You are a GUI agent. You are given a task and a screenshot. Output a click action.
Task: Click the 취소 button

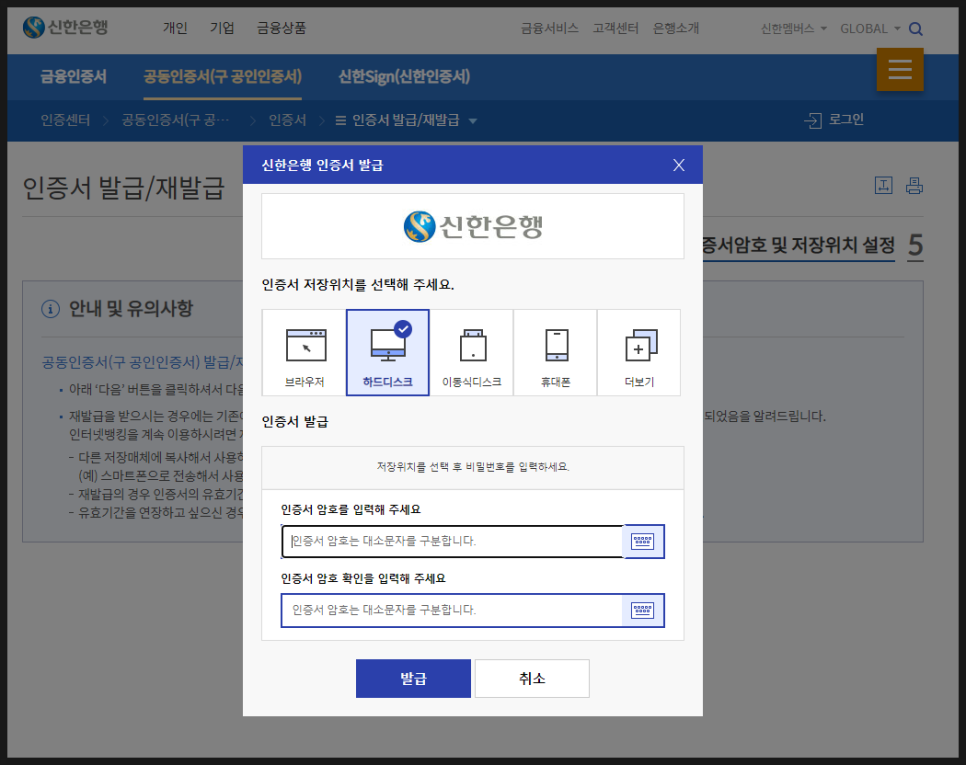[x=532, y=678]
